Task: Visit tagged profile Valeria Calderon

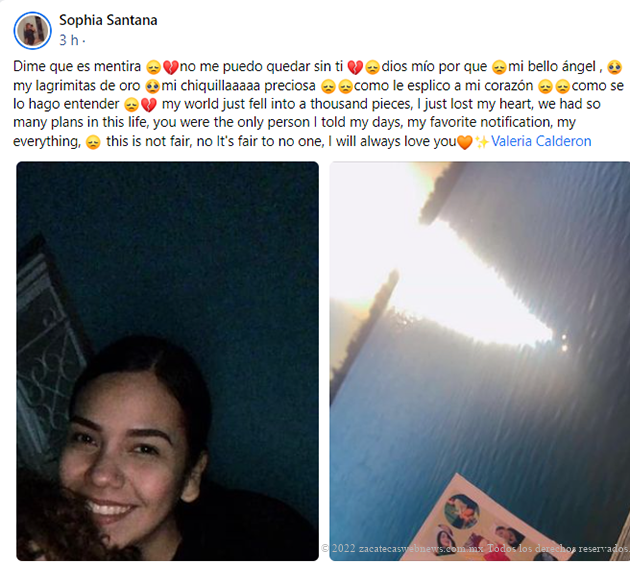Action: tap(541, 141)
